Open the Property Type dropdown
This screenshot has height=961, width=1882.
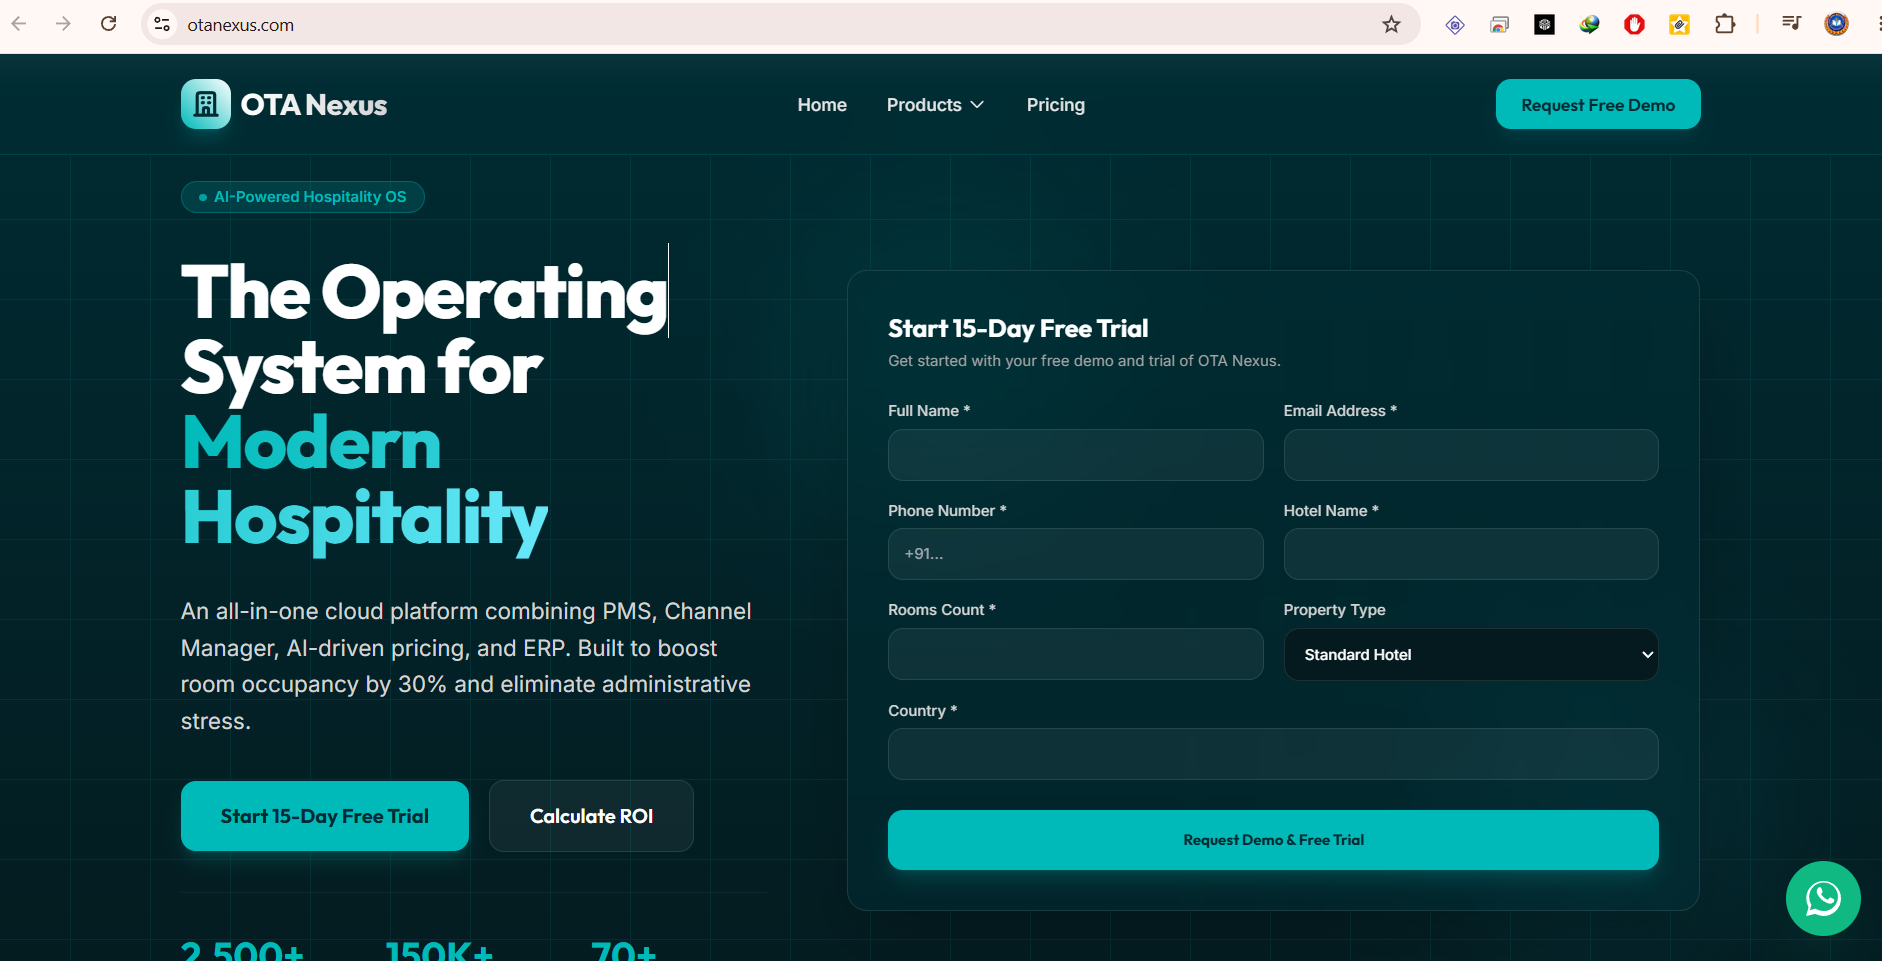[1470, 654]
